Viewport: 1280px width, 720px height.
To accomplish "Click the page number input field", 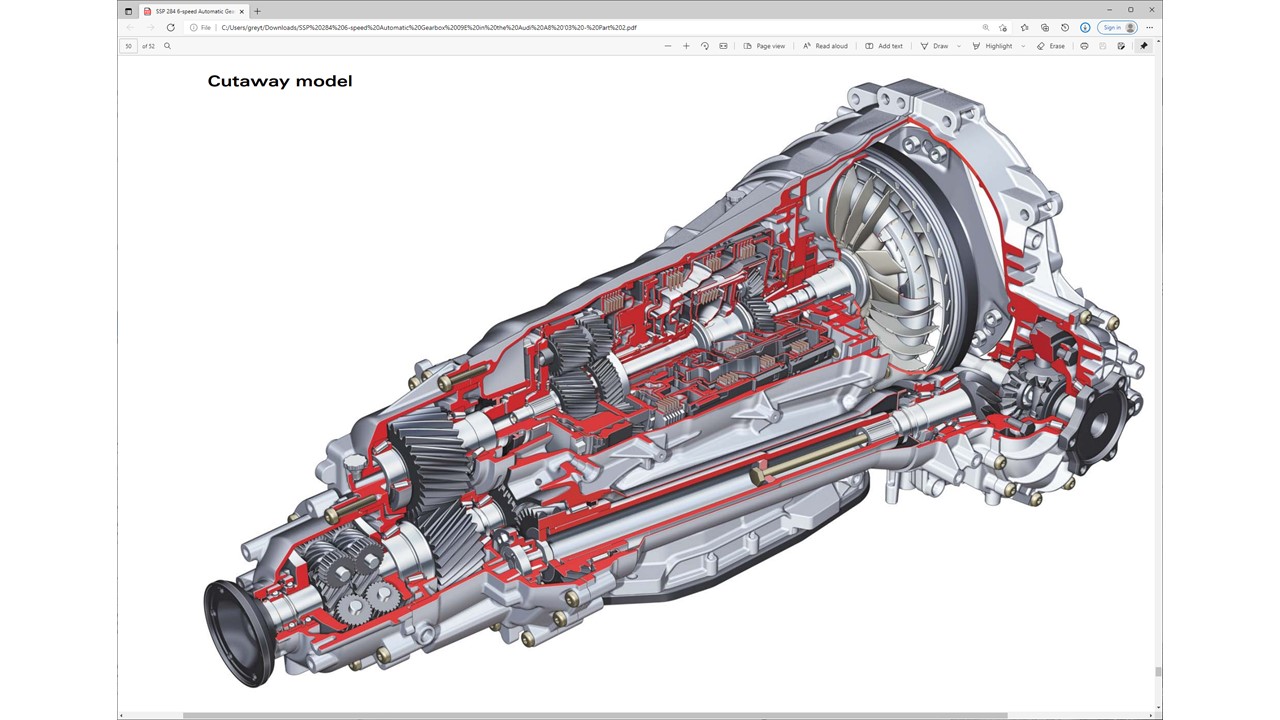I will pos(129,46).
